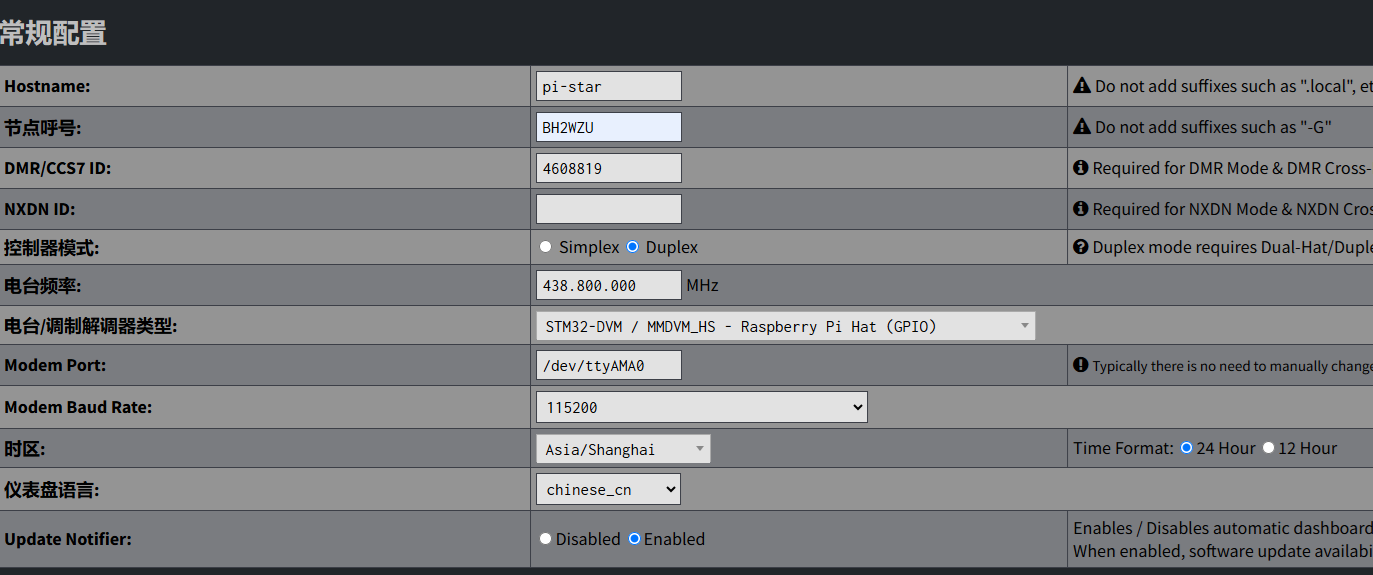This screenshot has height=575, width=1373.
Task: Click warning icon next to Hostname note
Action: [x=1081, y=86]
